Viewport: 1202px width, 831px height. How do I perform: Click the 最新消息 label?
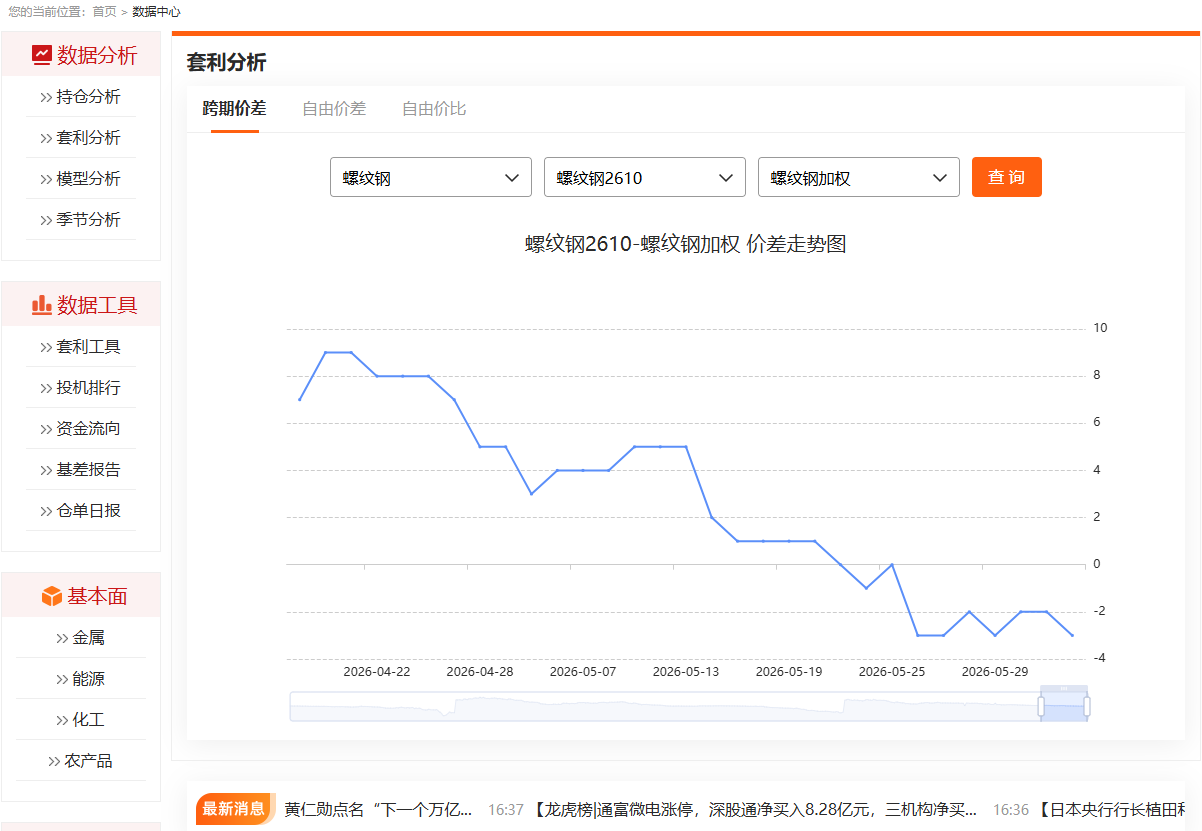(234, 809)
